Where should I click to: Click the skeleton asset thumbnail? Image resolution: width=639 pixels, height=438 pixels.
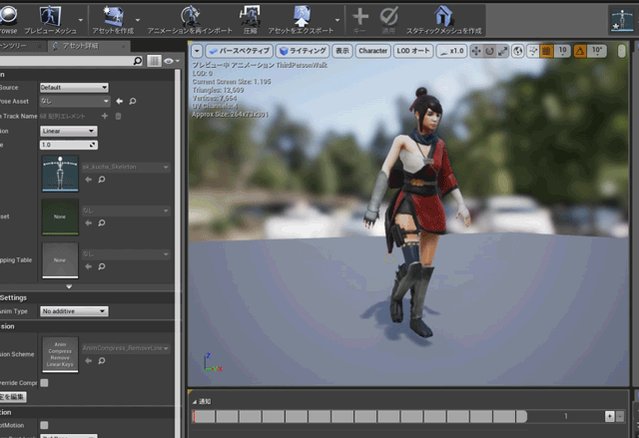60,173
